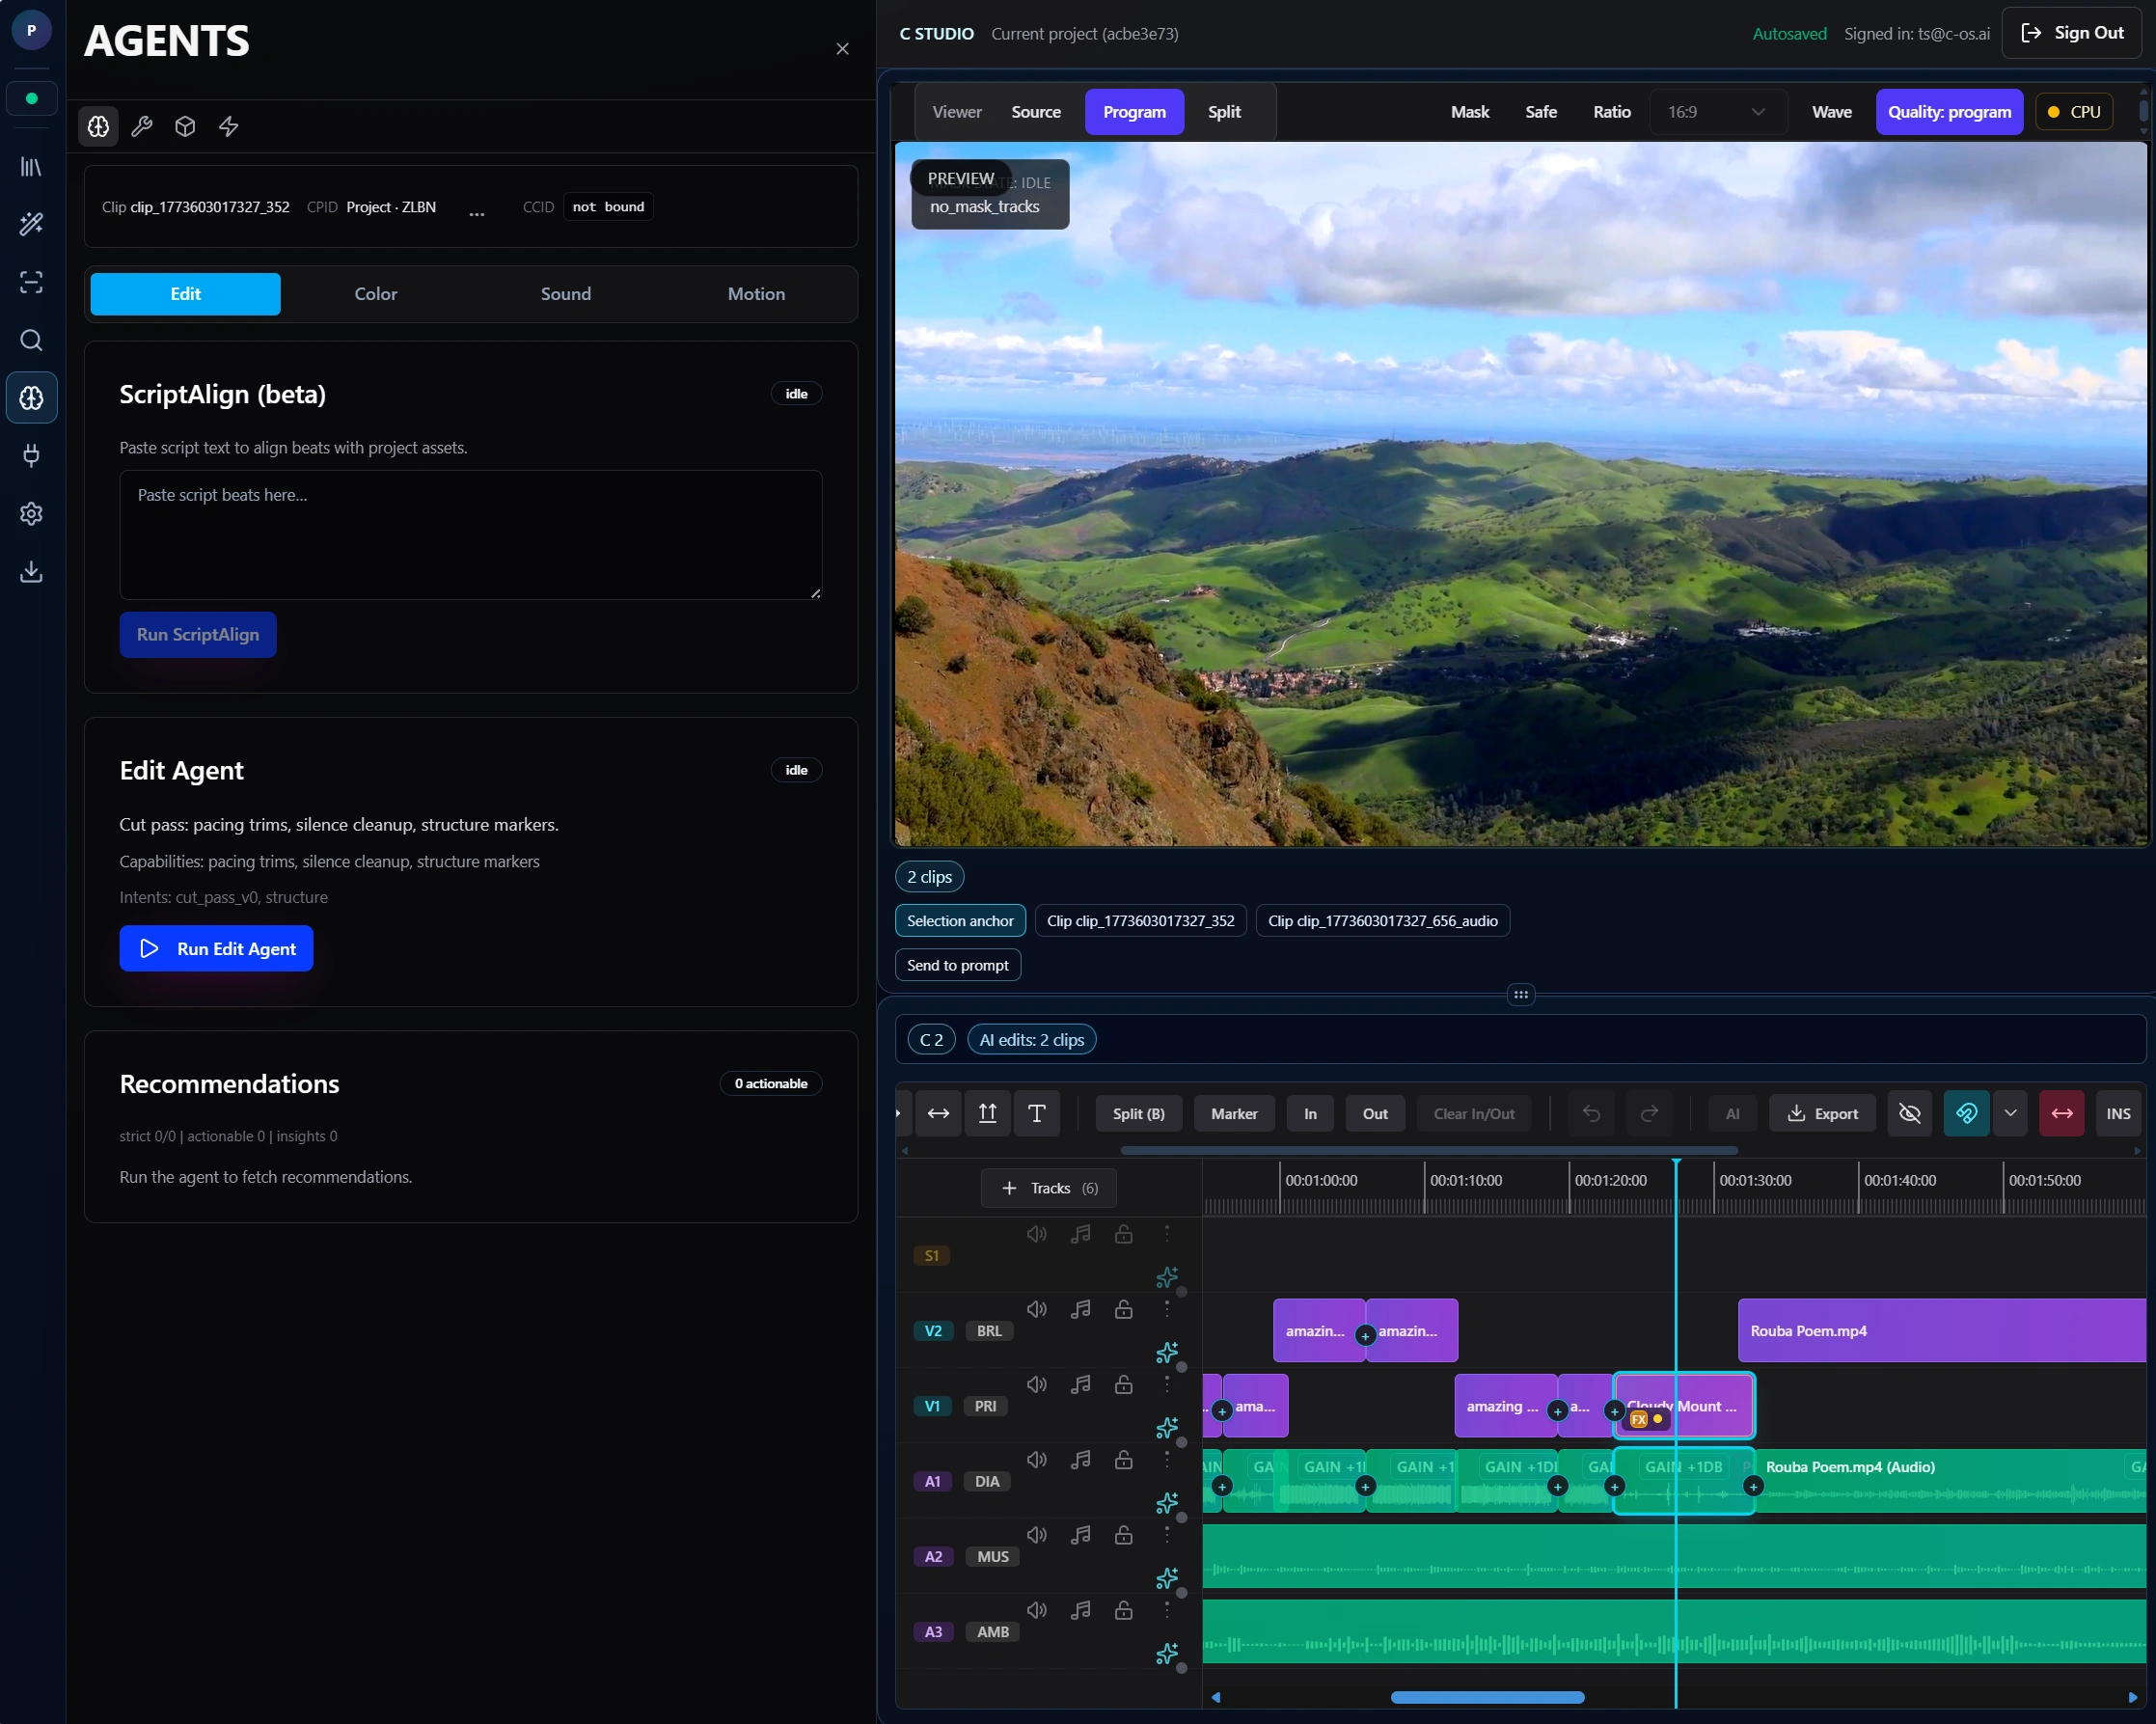Click the Sign Out button
Viewport: 2156px width, 1724px height.
2071,32
